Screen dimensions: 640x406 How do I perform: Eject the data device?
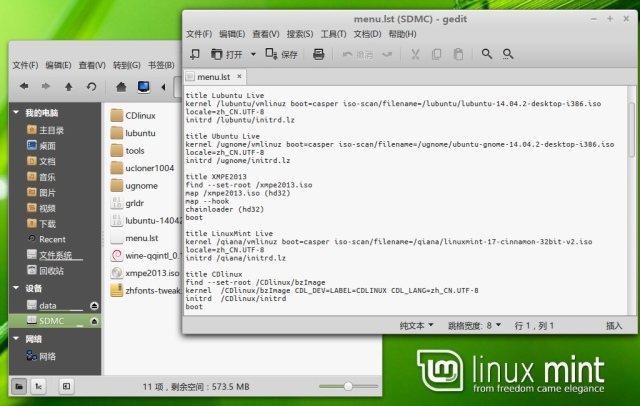pyautogui.click(x=94, y=306)
